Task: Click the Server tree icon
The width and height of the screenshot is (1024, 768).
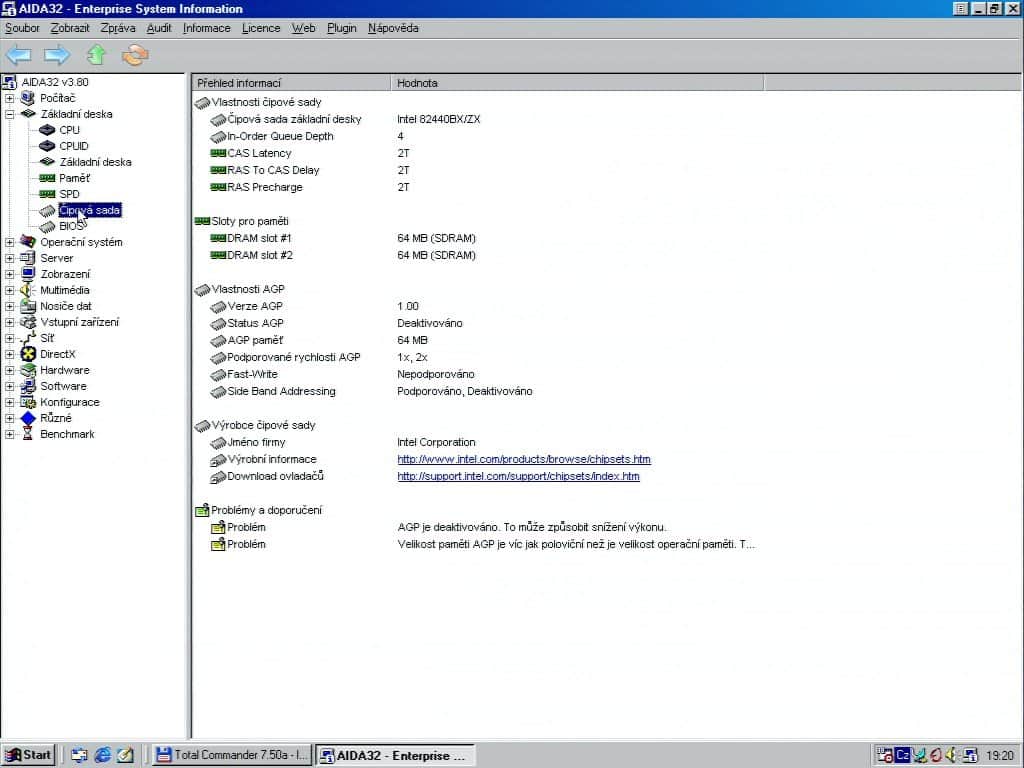Action: [27, 258]
